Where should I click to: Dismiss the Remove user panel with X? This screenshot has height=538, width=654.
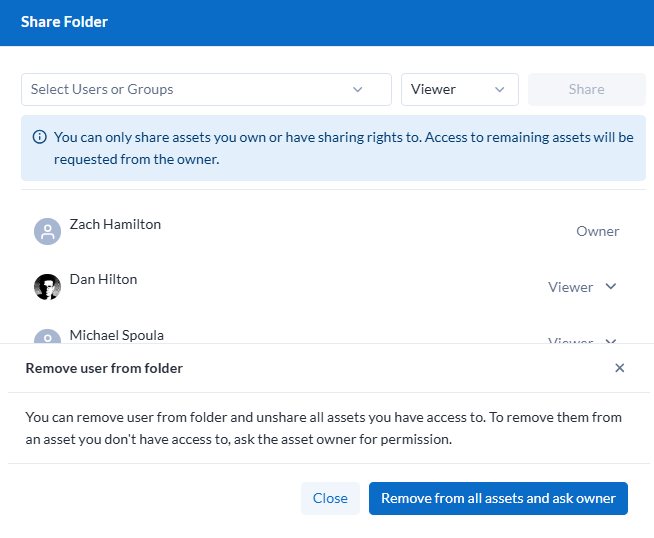pyautogui.click(x=619, y=368)
